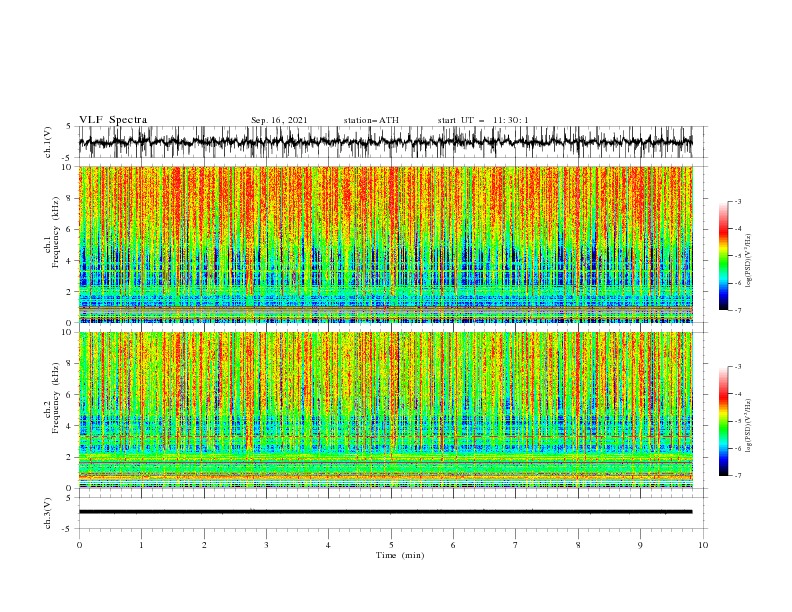
Task: Click the "ch.1(V)" axis label
Action: coord(48,142)
